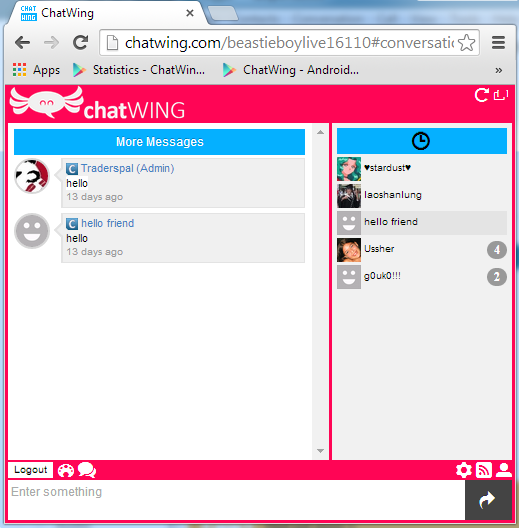Click Logout button
Viewport: 519px width, 528px height.
click(31, 470)
